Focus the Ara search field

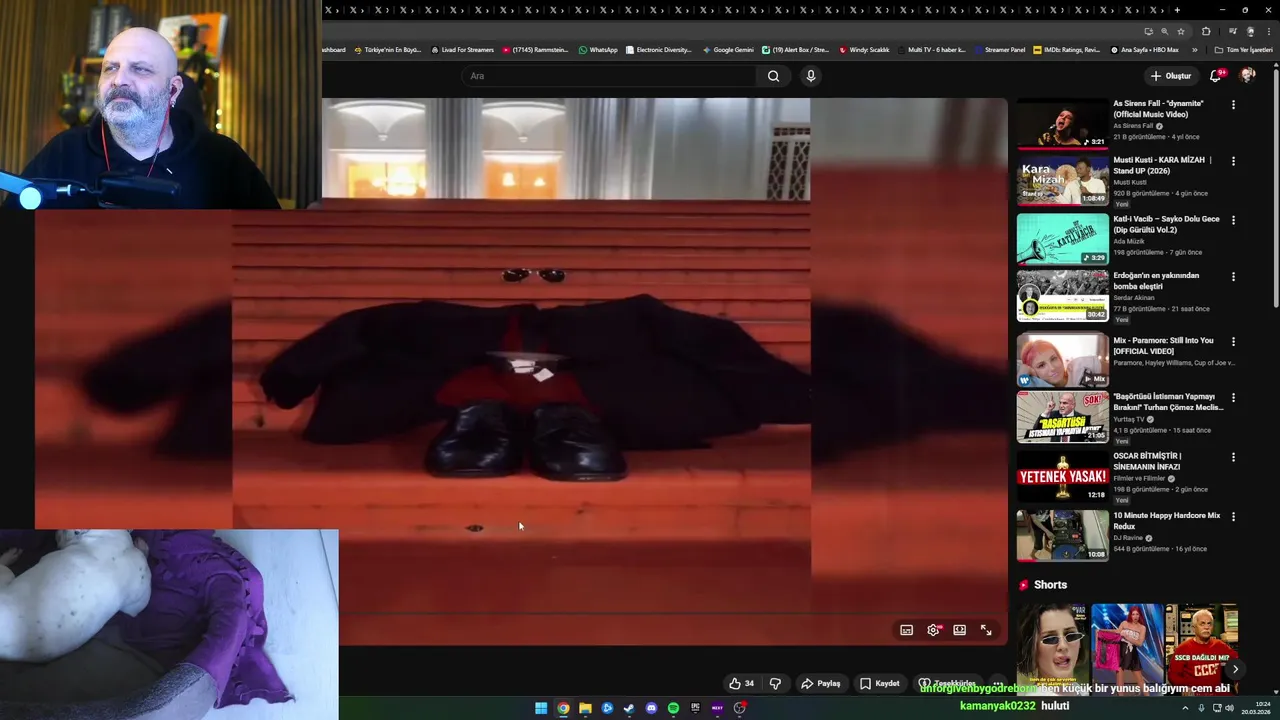point(610,76)
